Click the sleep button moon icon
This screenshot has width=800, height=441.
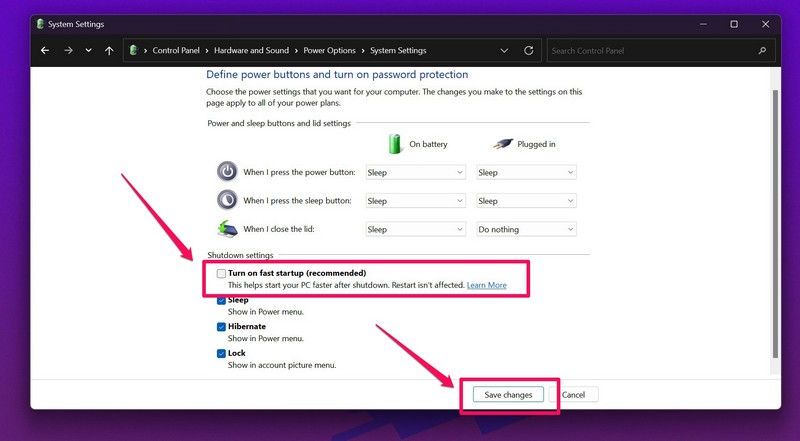coord(228,200)
